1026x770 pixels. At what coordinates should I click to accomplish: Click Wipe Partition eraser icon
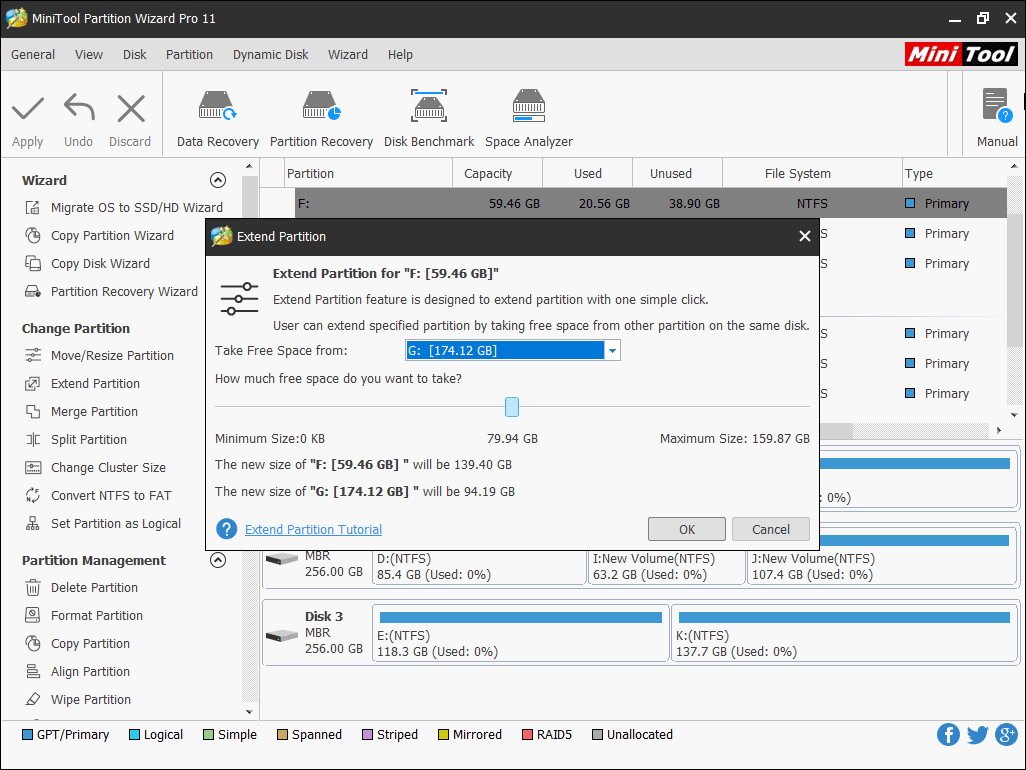pos(33,699)
